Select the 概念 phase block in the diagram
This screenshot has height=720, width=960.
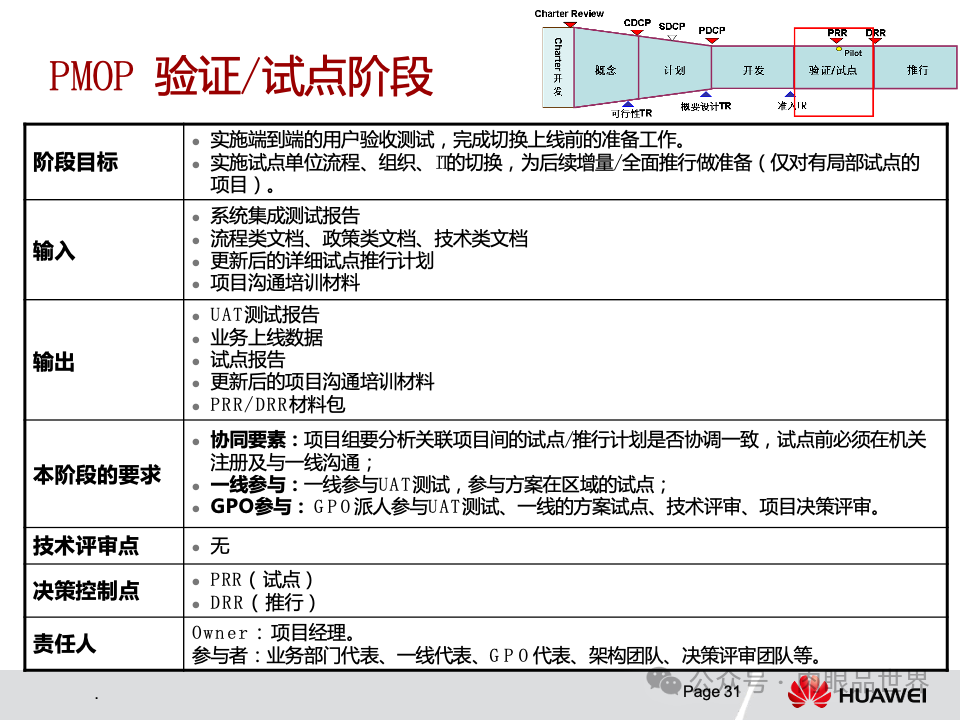[x=606, y=68]
